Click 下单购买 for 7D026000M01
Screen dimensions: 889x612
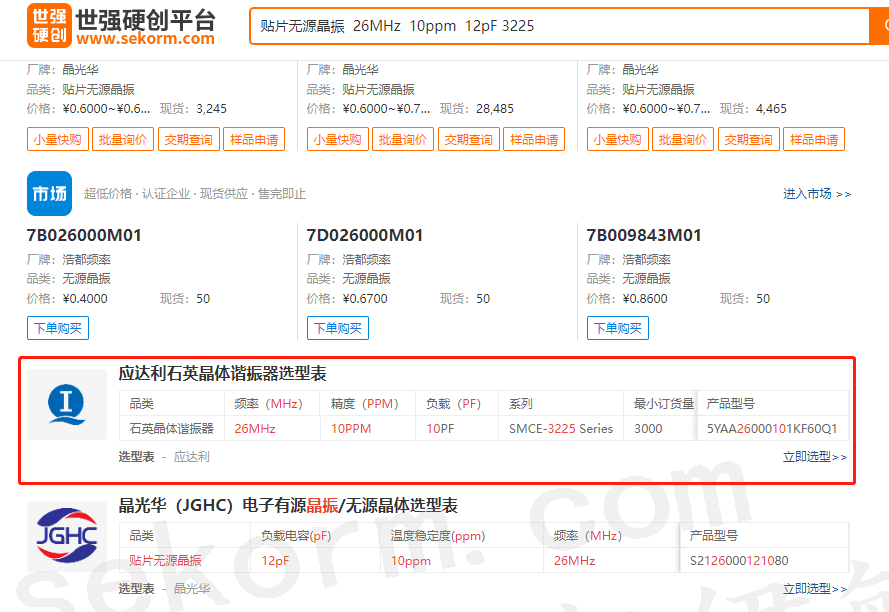tap(338, 328)
